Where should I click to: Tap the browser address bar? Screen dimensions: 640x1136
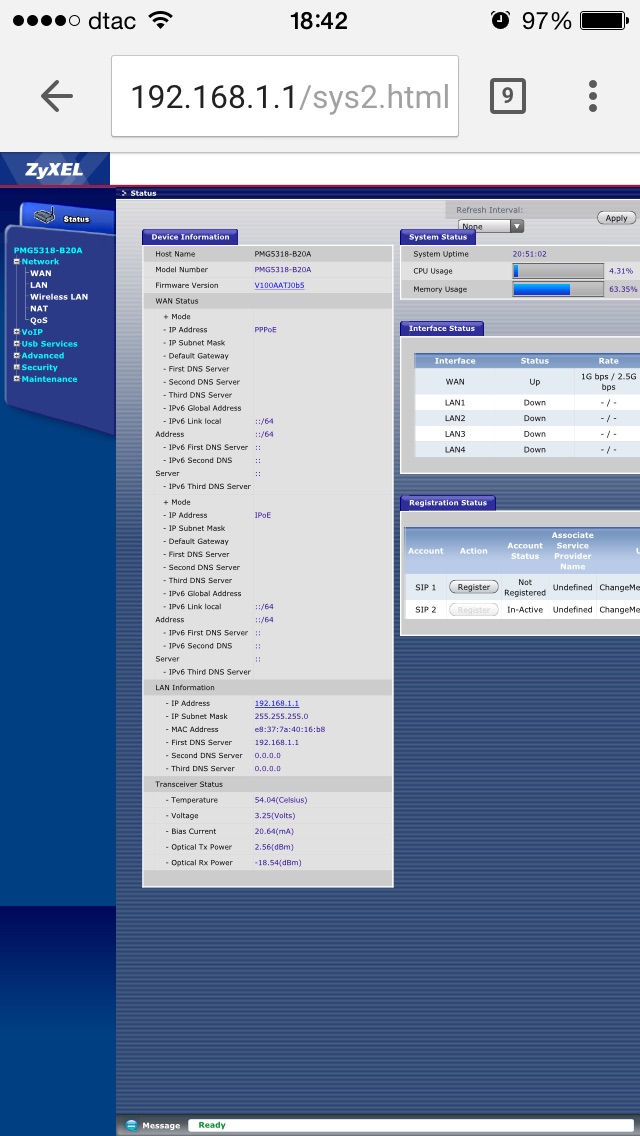tap(284, 96)
